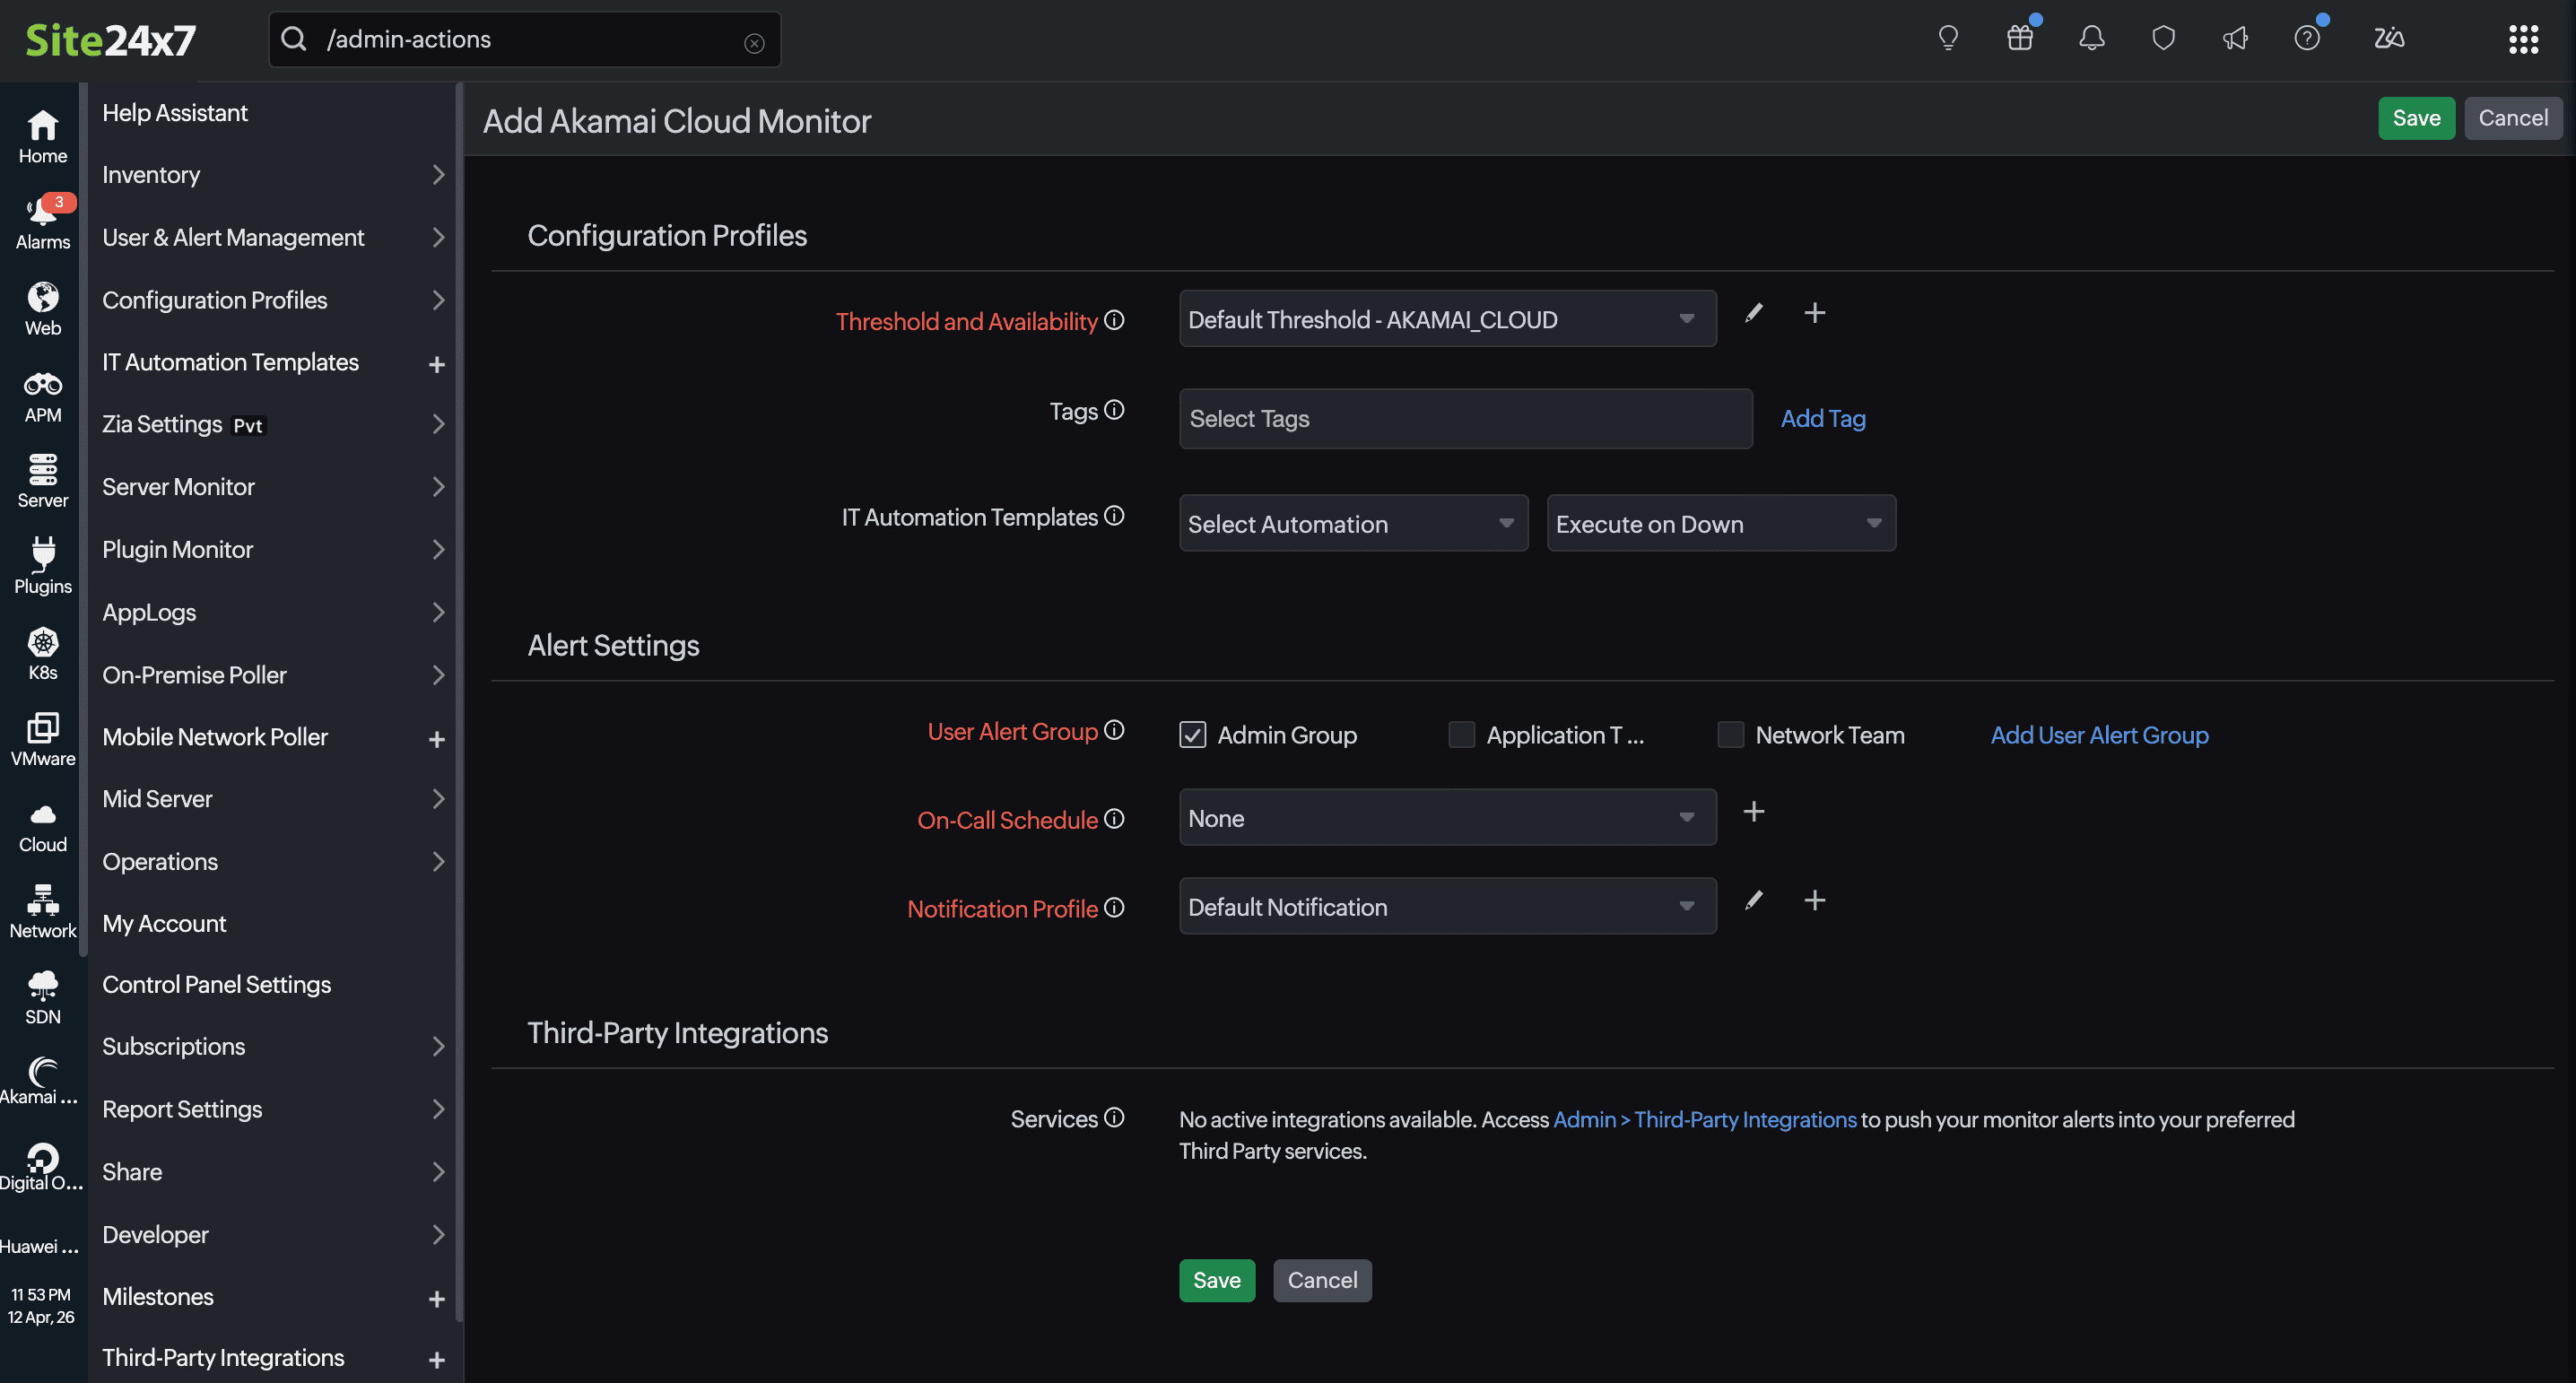The image size is (2576, 1383).
Task: Click the Add User Alert Group link
Action: 2099,734
